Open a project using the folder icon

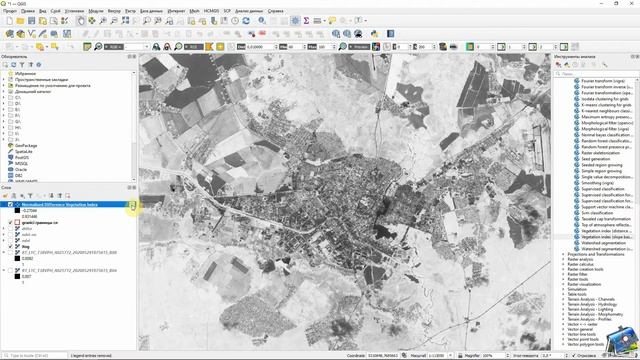pyautogui.click(x=20, y=20)
